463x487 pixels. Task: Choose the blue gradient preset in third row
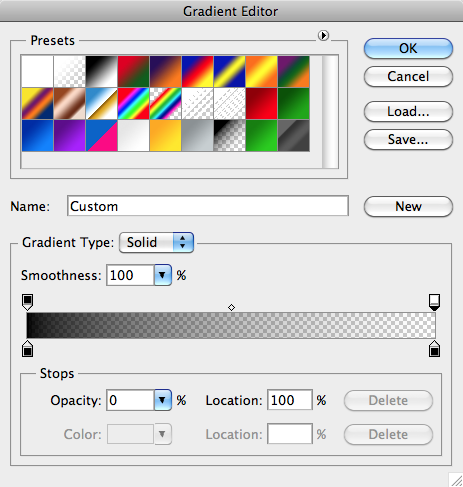point(37,135)
